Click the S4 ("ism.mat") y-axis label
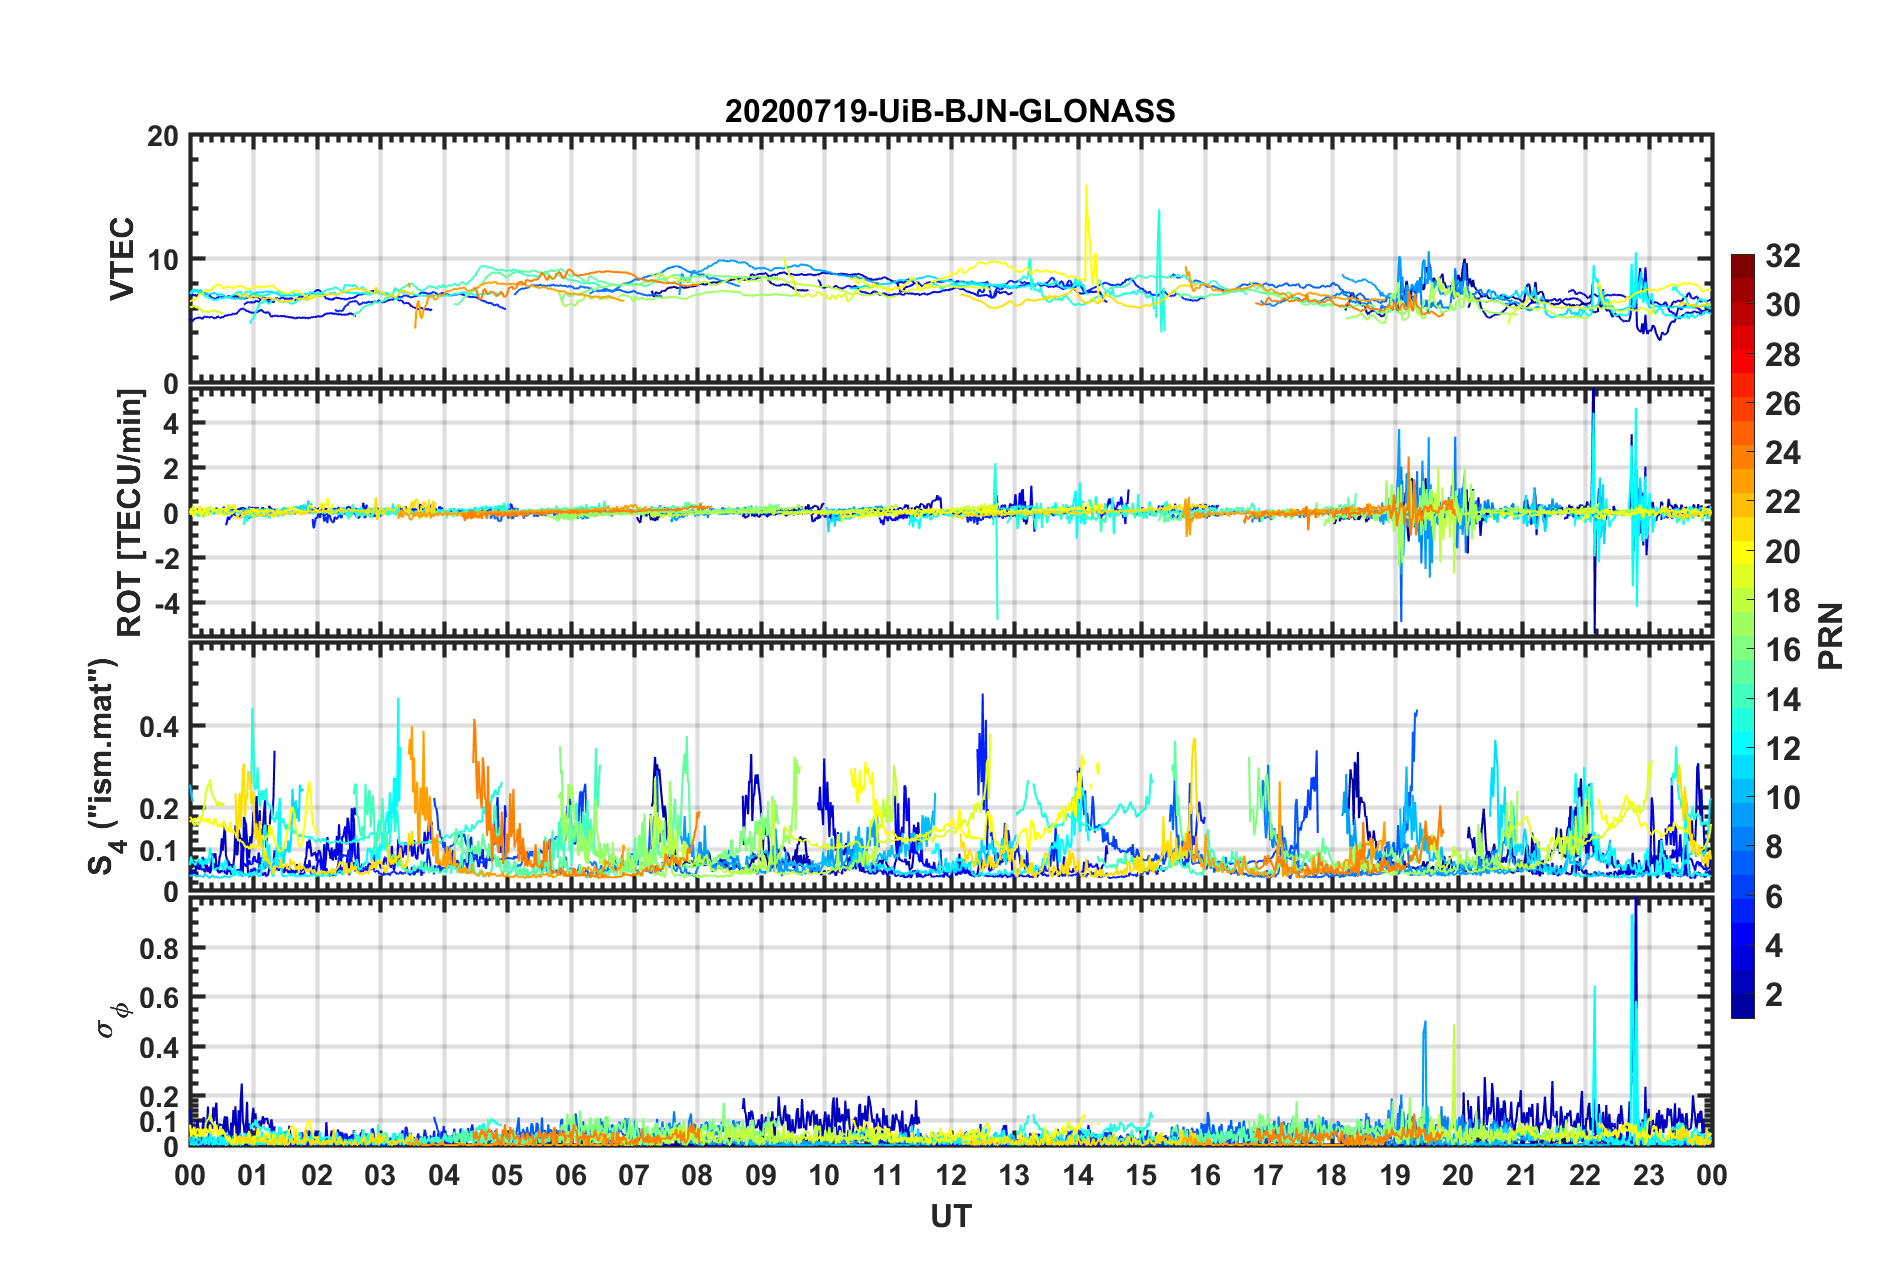Viewport: 1902px width, 1272px height. click(104, 767)
